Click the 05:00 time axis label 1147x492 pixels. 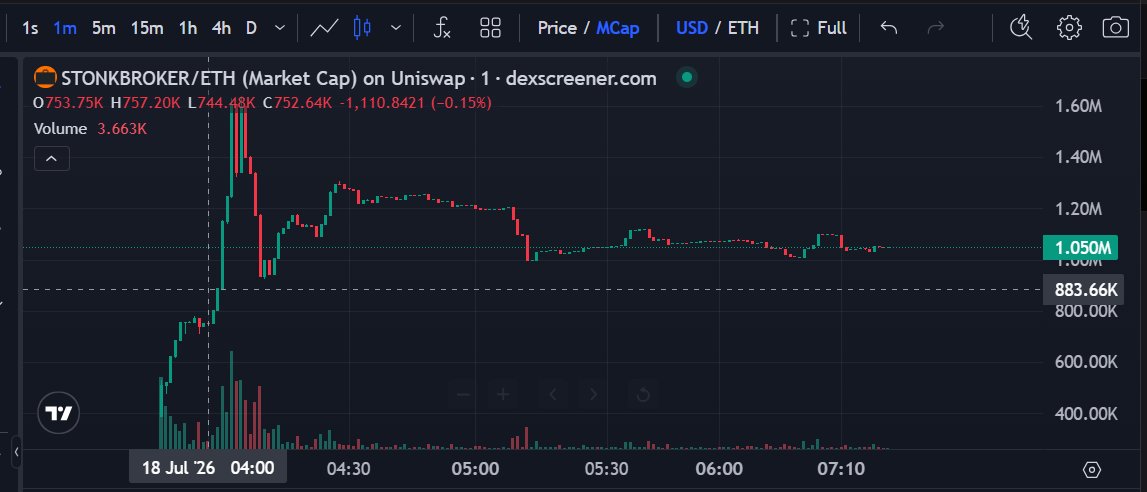[475, 468]
